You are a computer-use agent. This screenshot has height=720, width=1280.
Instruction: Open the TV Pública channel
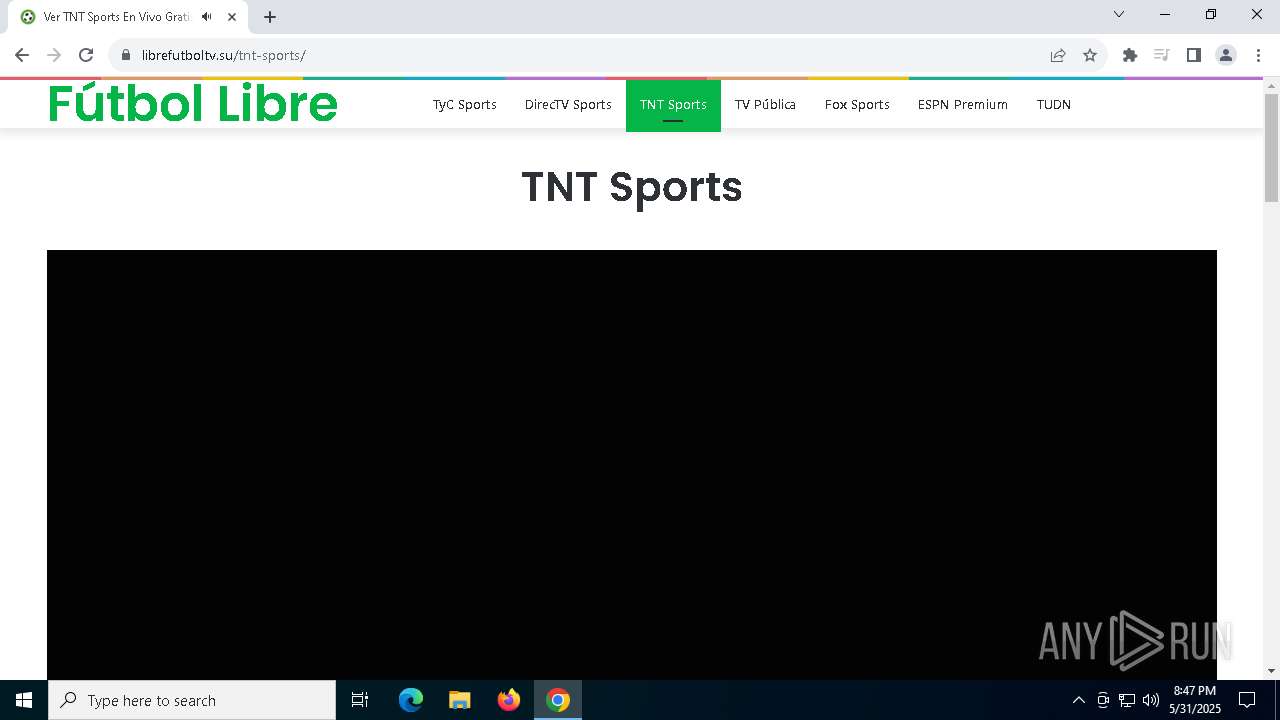tap(765, 105)
